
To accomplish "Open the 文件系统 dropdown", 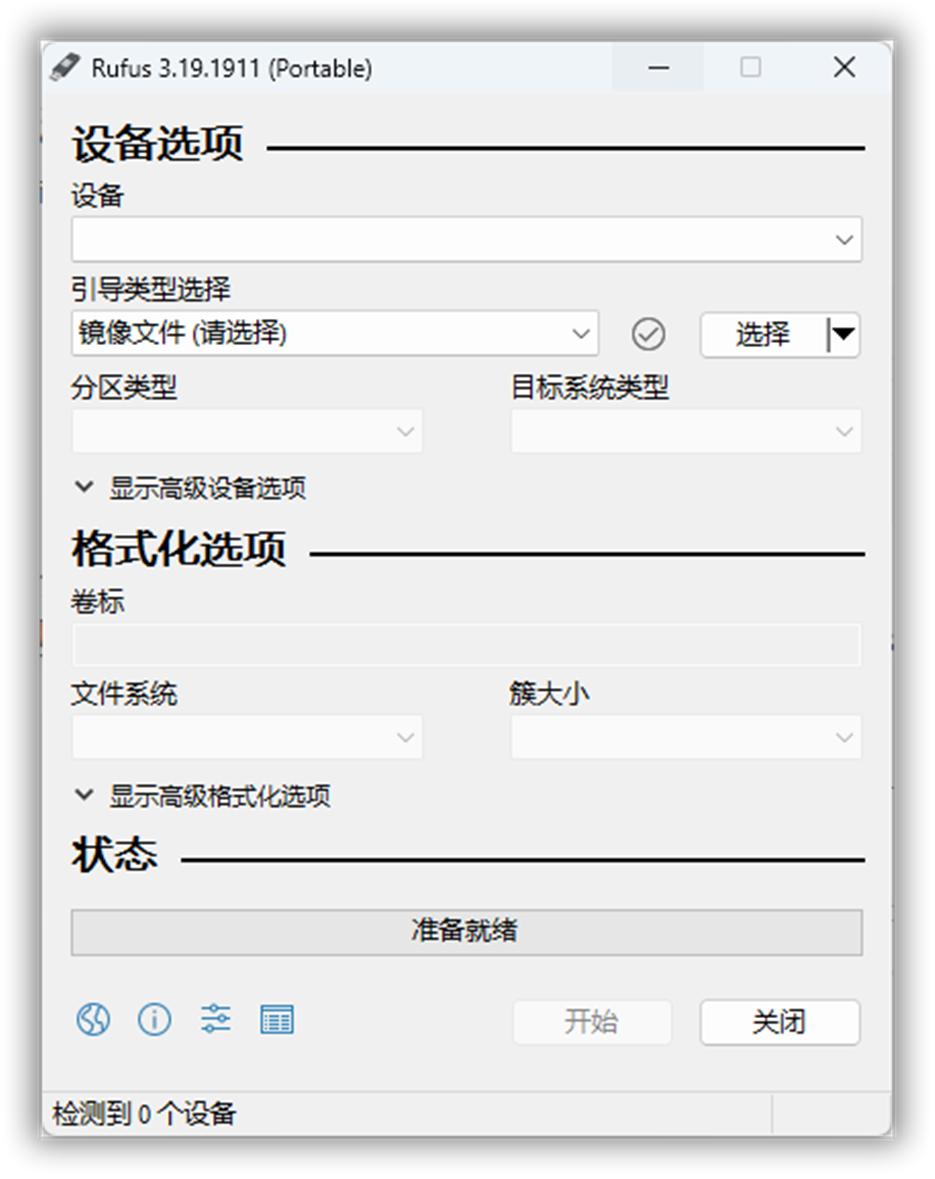I will (x=246, y=736).
